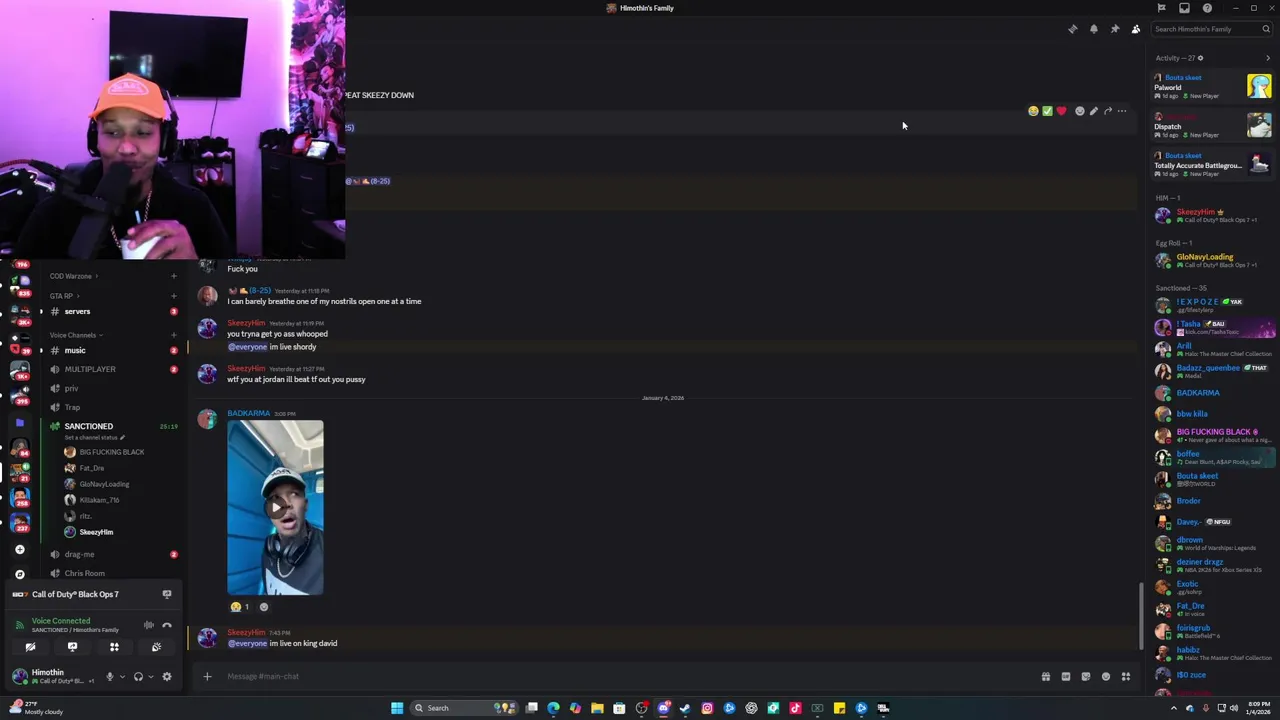Join the drag-me voice channel
The height and width of the screenshot is (720, 1280).
click(x=112, y=554)
